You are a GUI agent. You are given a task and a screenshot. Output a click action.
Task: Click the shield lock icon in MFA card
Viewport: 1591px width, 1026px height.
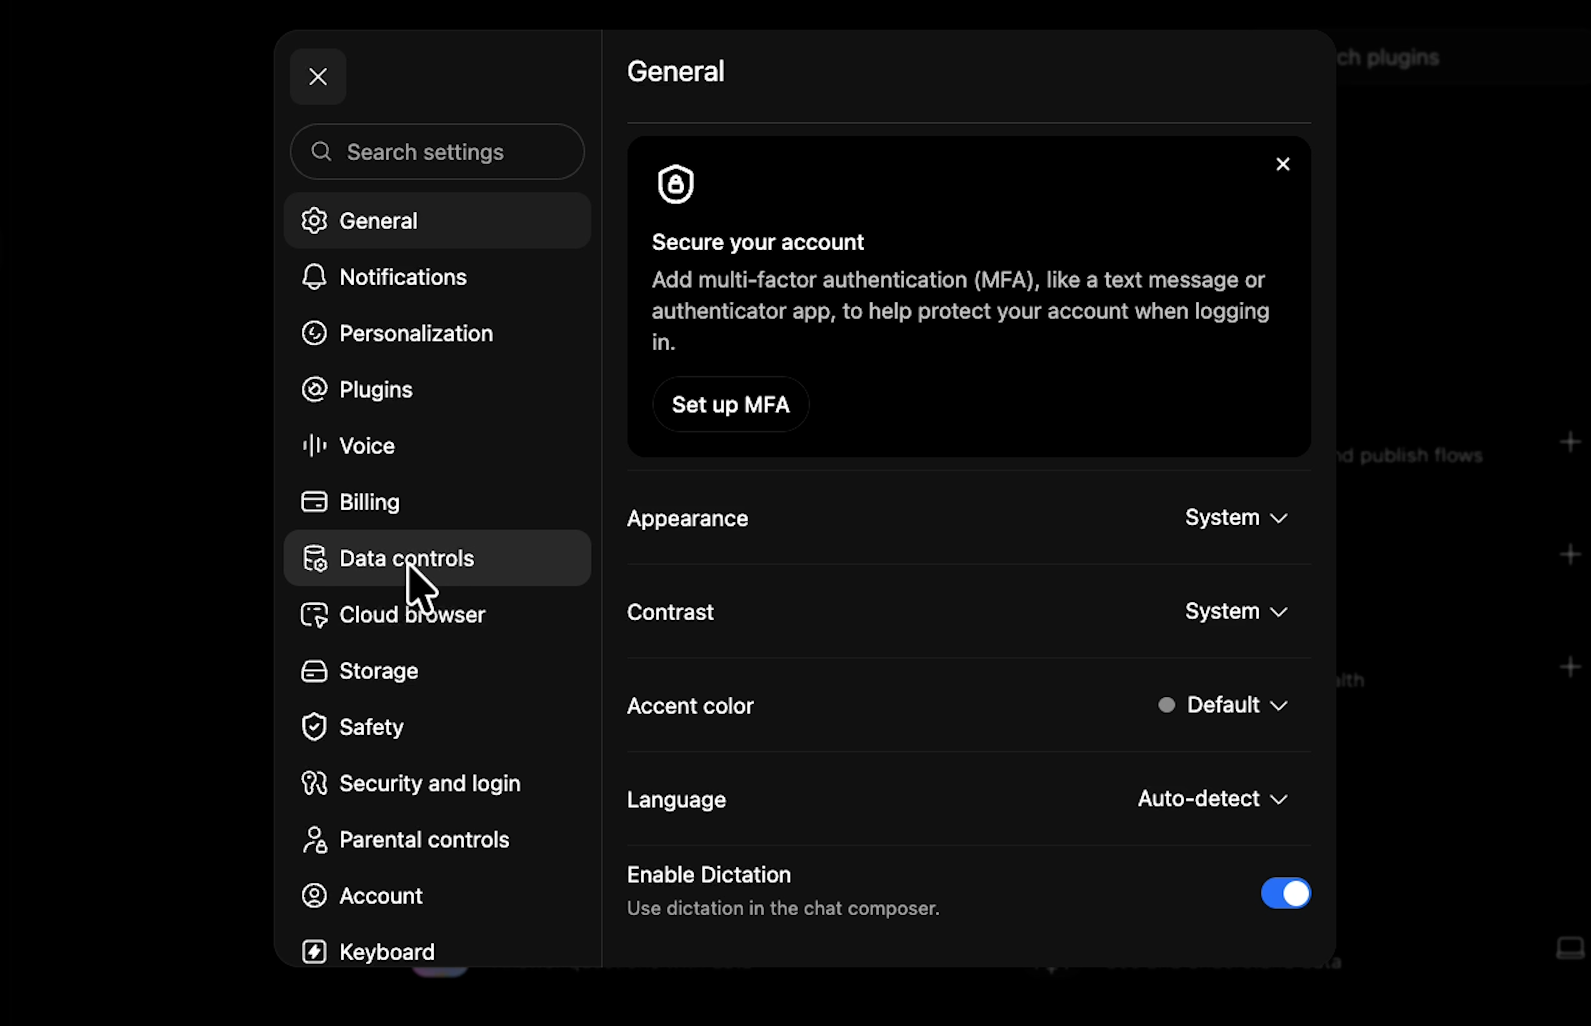point(676,184)
